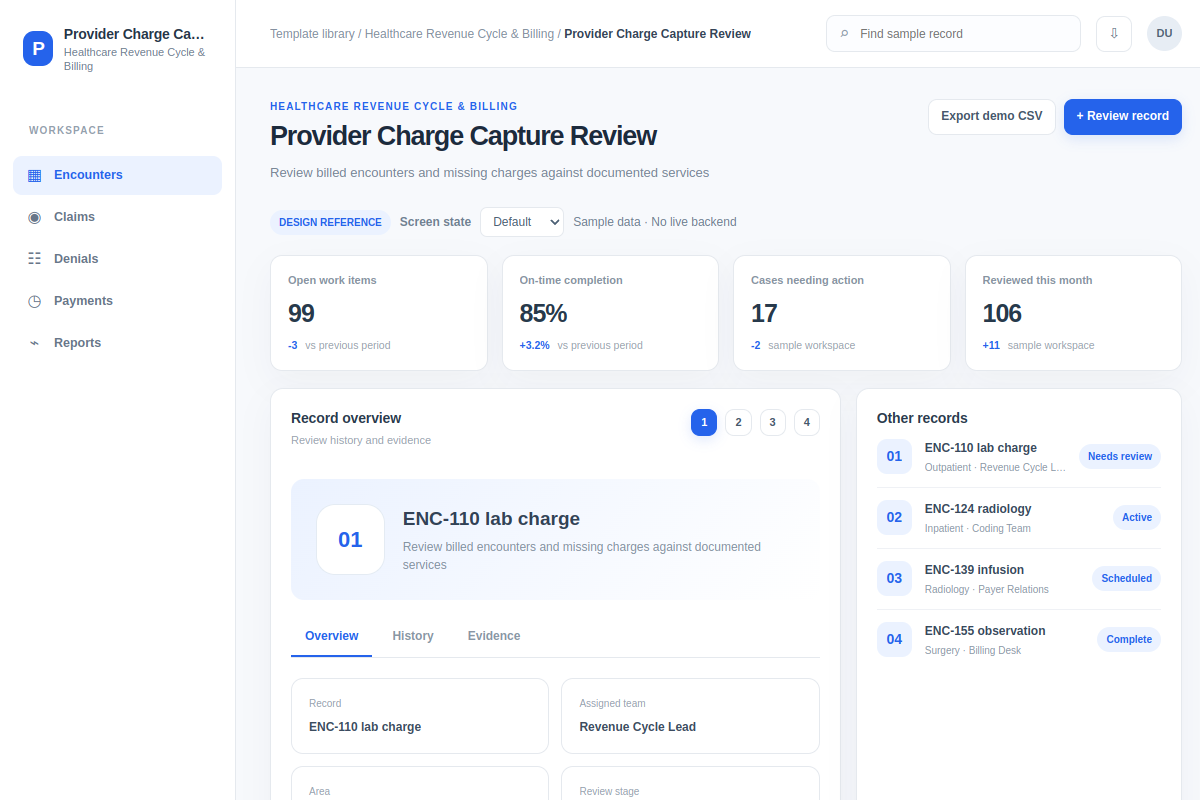
Task: Go to record page 2
Action: tap(738, 422)
